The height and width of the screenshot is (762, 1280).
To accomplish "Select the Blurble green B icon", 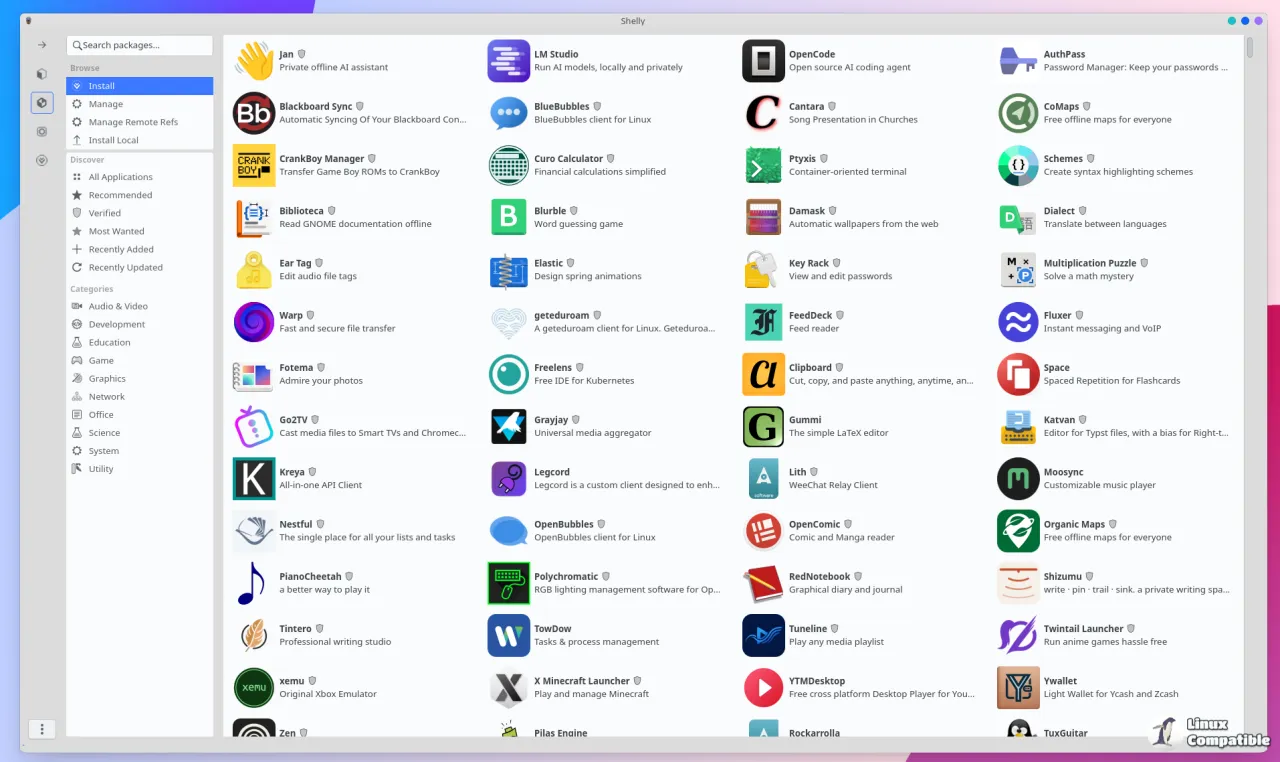I will (508, 217).
